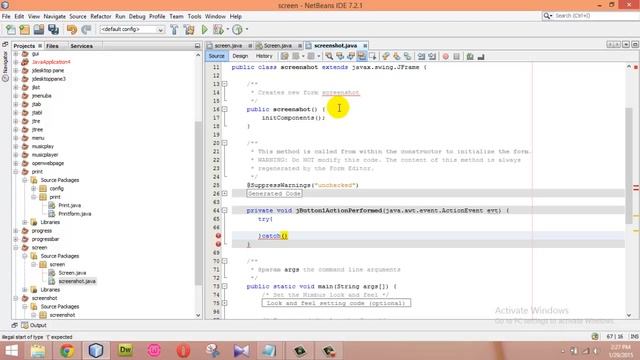Open the Navigate menu
Screen dimensions: 640x360
[55, 16]
